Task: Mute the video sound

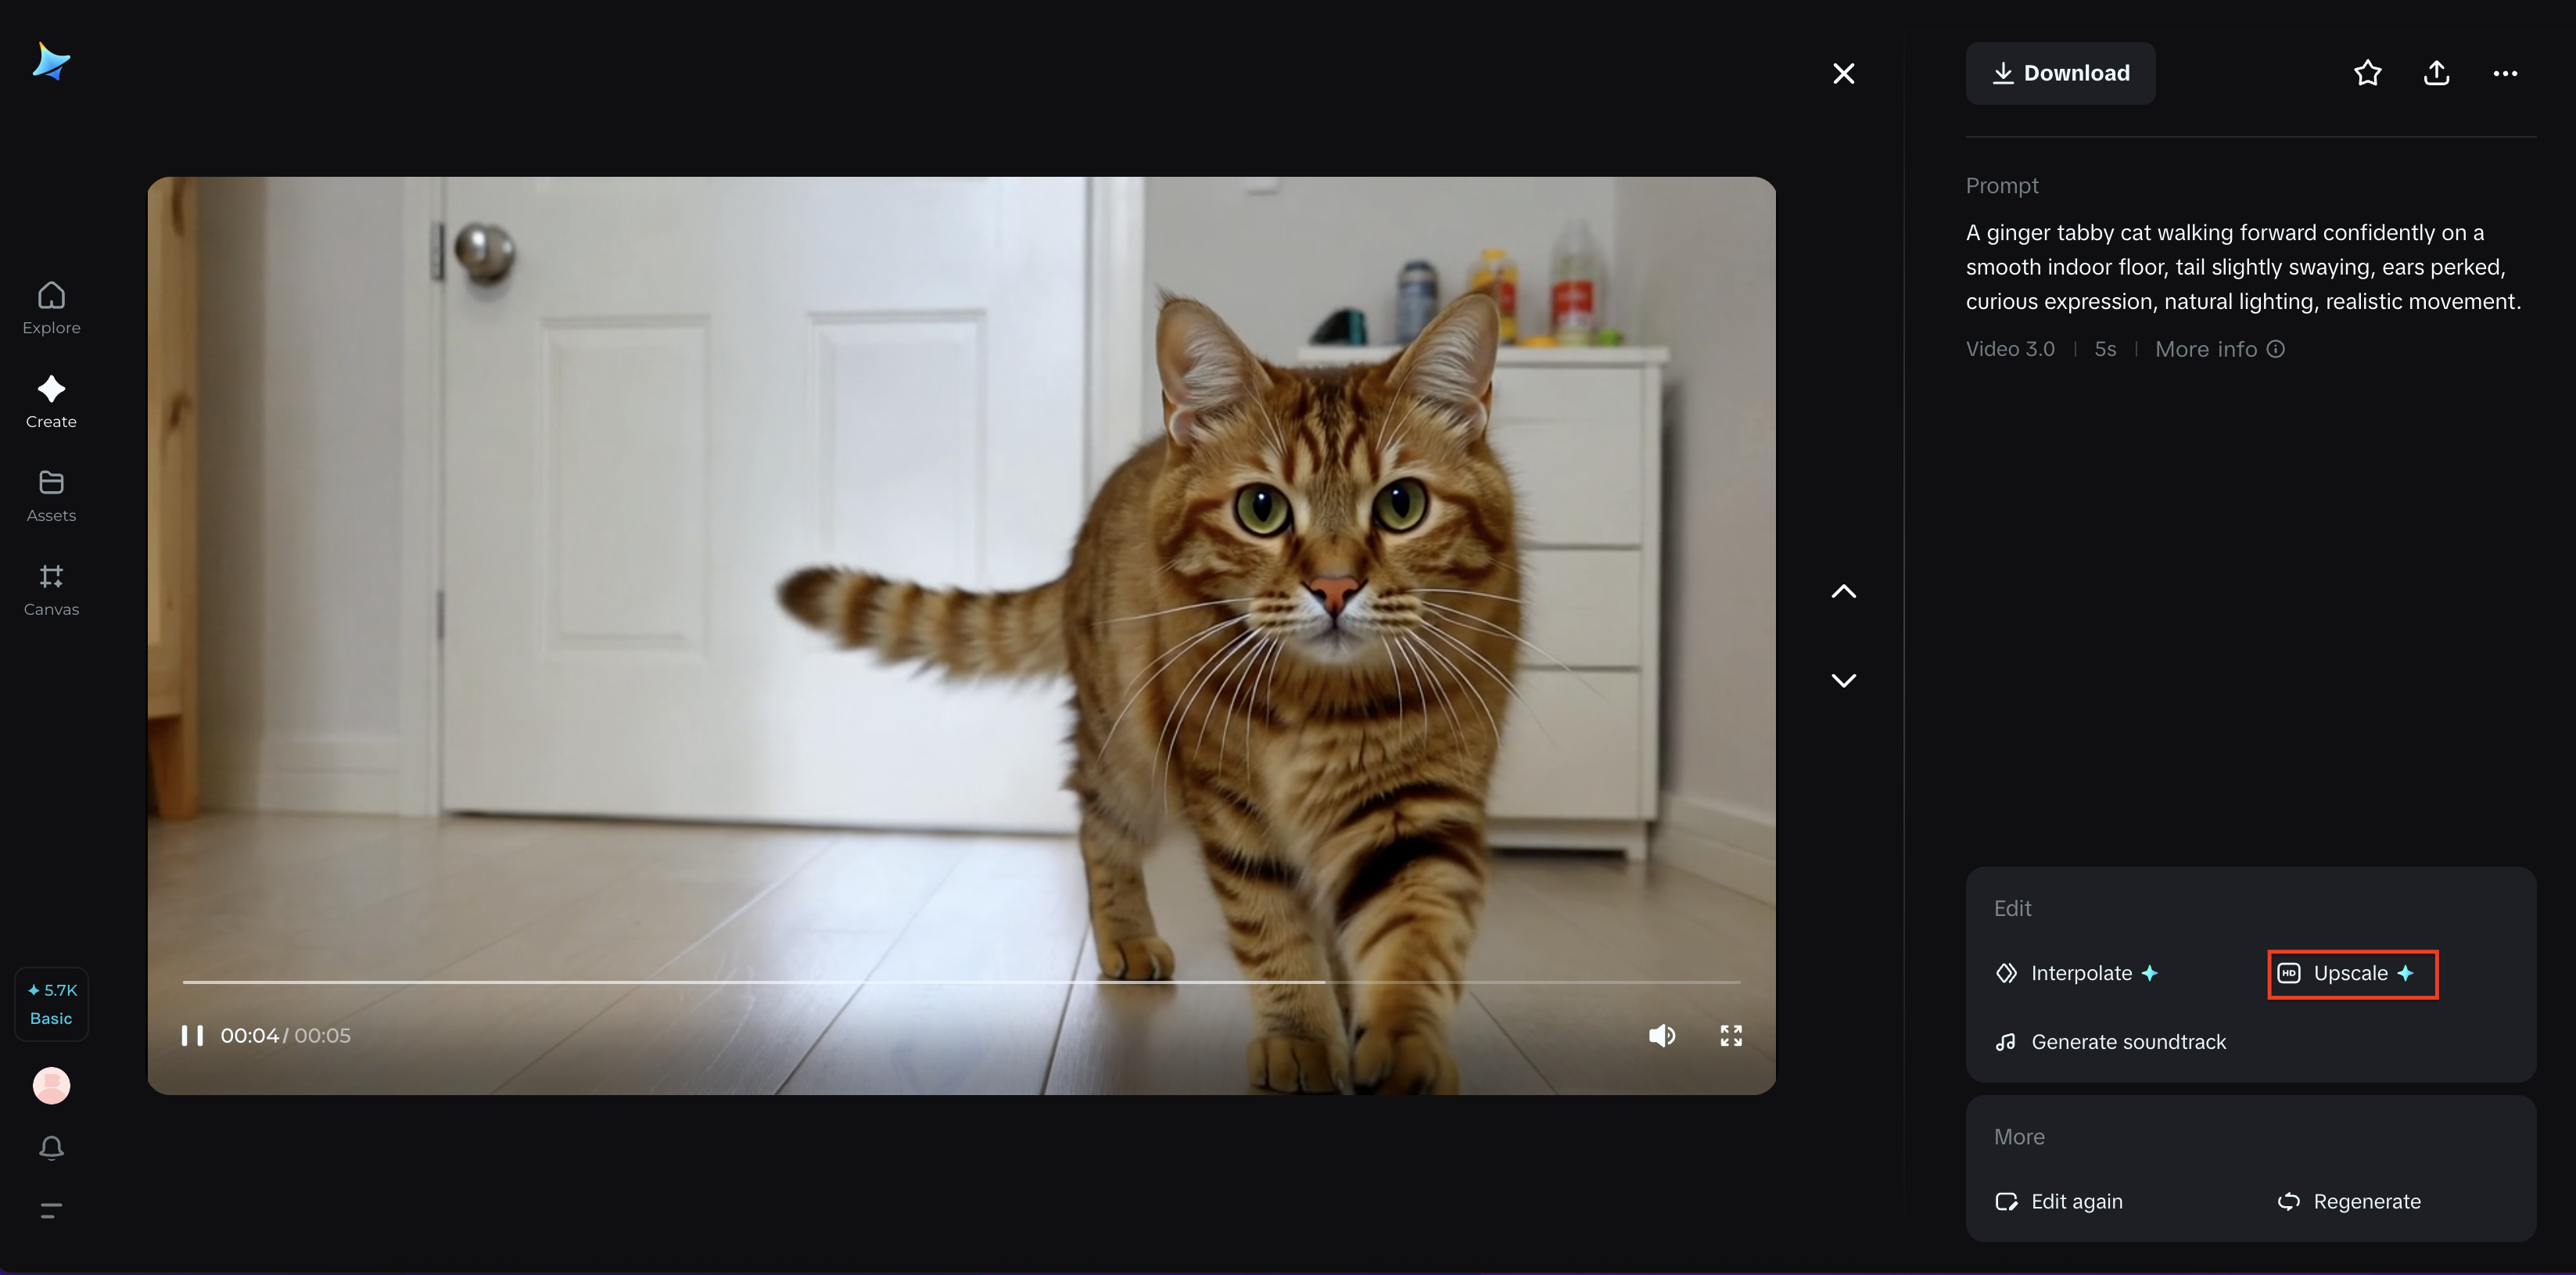Action: 1661,1035
